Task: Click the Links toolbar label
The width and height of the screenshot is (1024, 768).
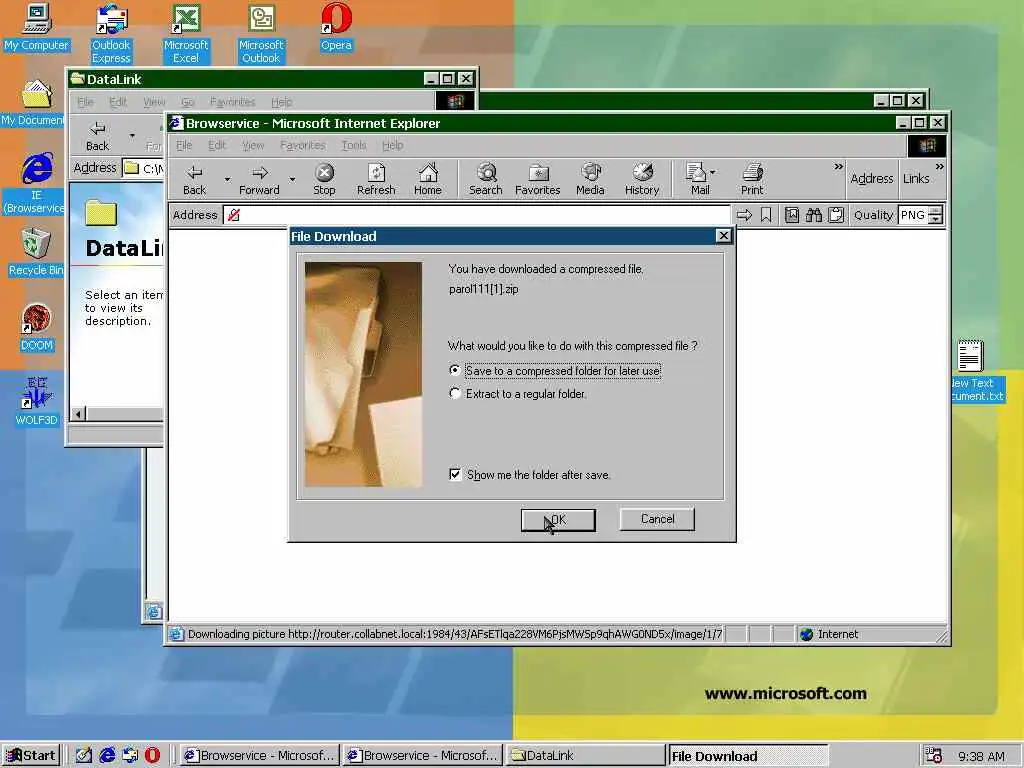Action: [916, 178]
